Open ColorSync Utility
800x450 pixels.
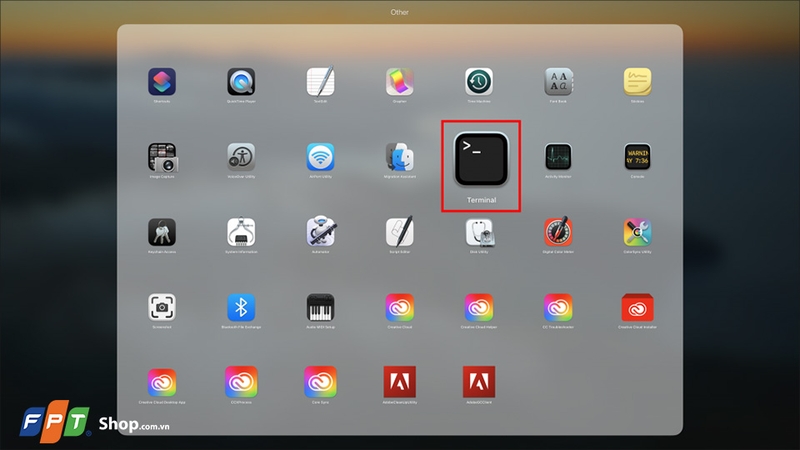[637, 232]
